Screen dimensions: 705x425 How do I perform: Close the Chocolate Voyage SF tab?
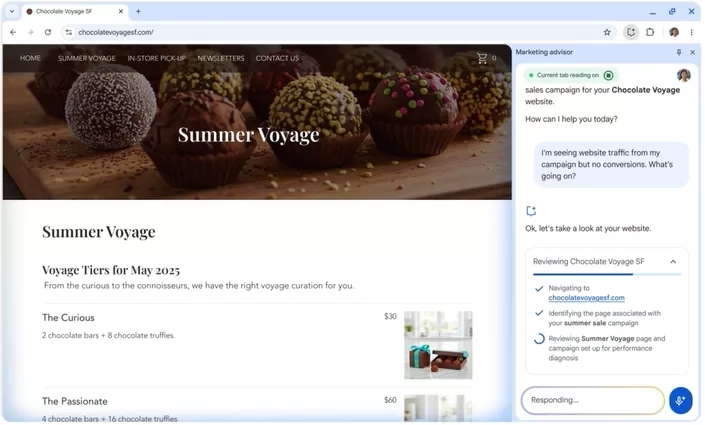point(120,12)
